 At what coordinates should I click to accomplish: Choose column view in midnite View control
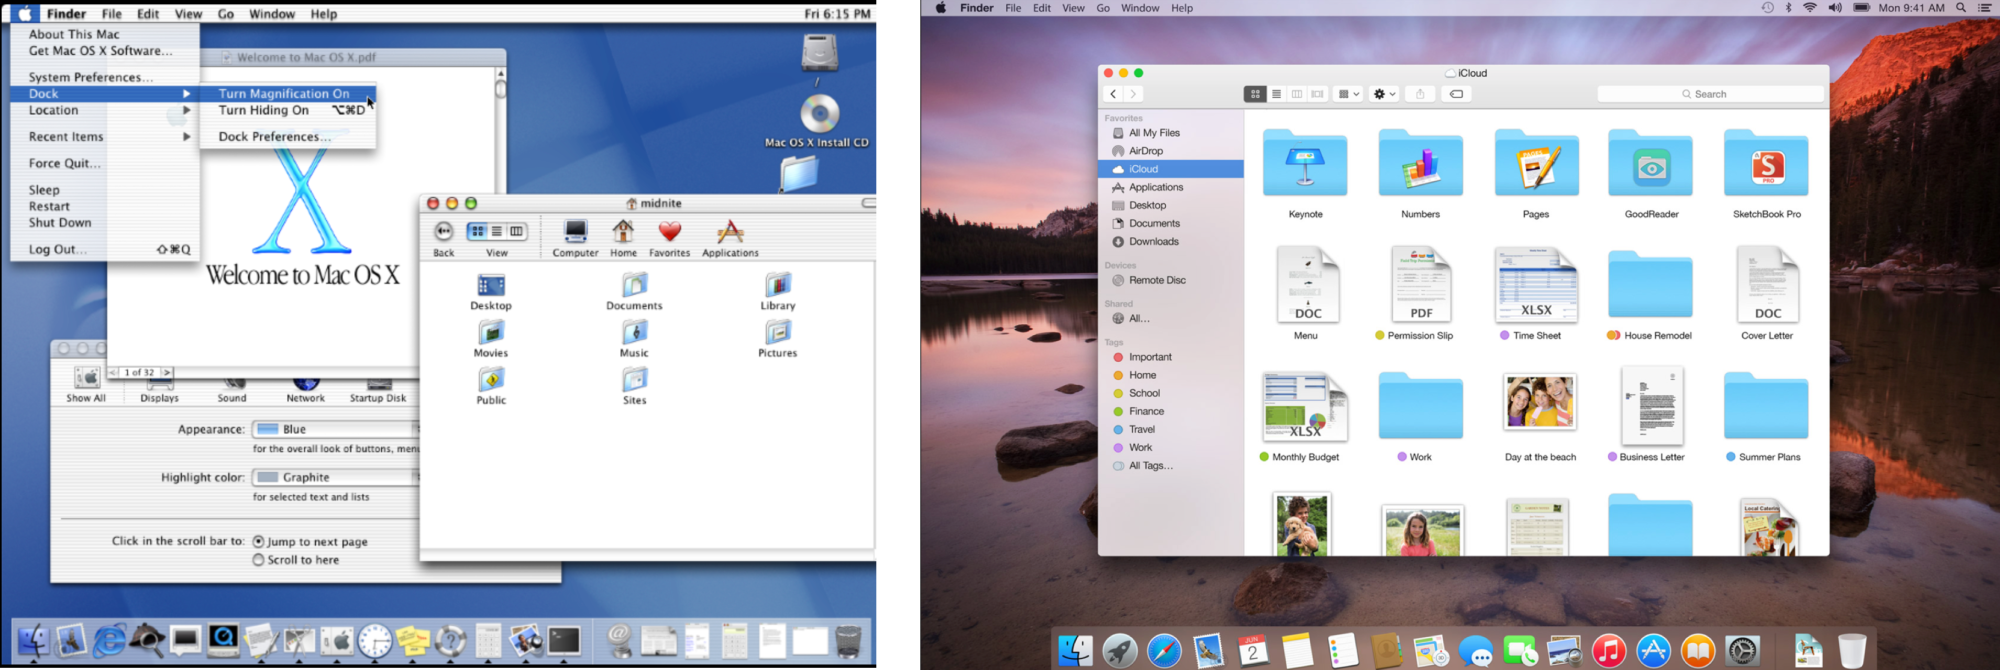tap(516, 231)
